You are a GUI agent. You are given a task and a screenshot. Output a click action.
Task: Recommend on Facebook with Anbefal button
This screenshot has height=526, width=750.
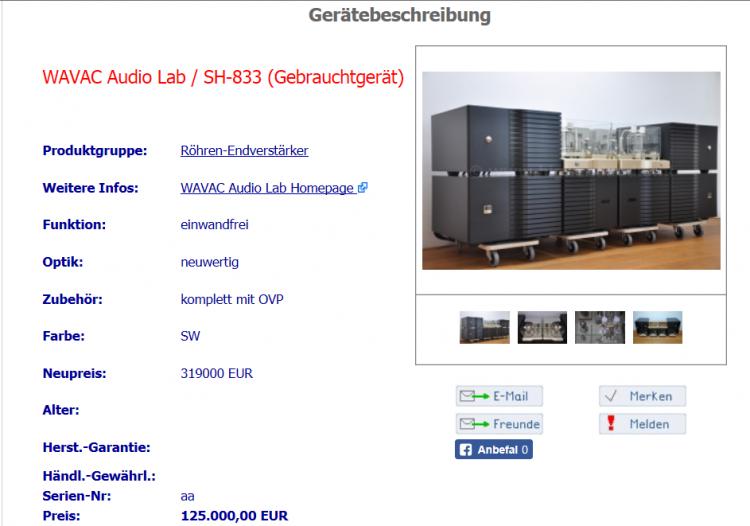tap(494, 449)
